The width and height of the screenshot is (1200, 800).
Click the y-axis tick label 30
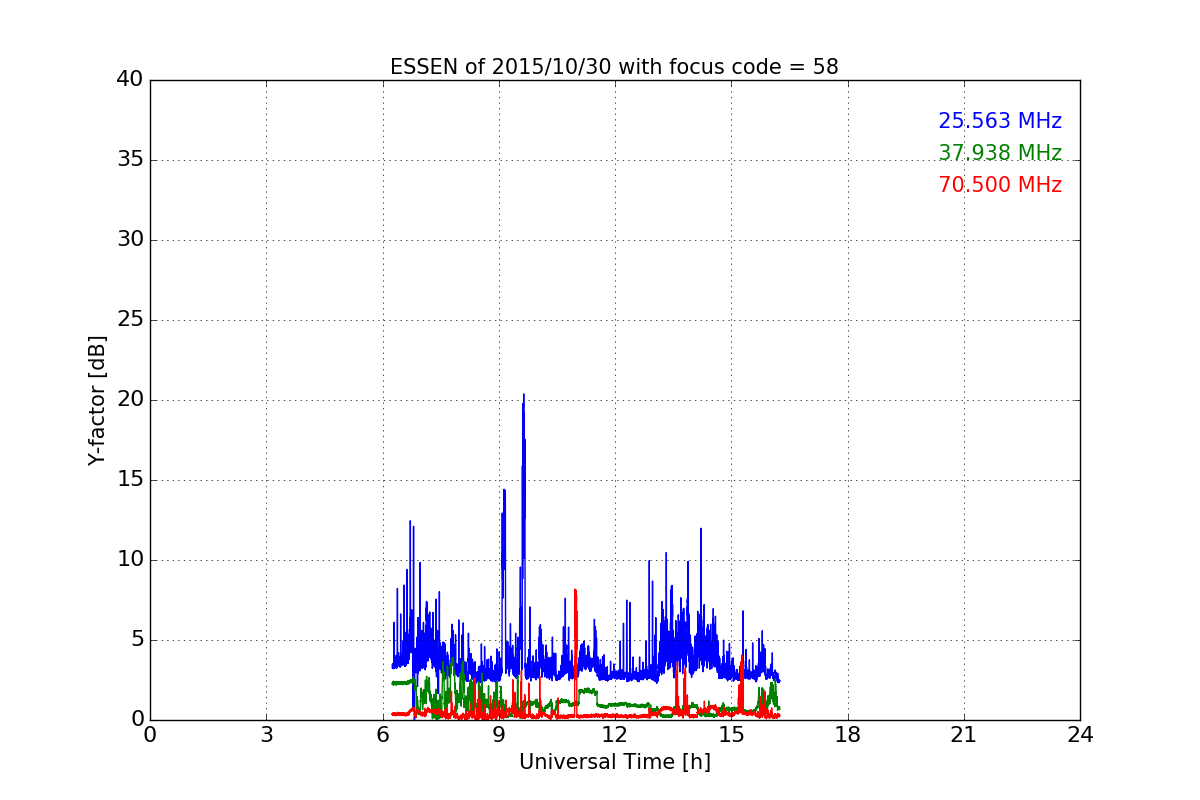(x=130, y=240)
